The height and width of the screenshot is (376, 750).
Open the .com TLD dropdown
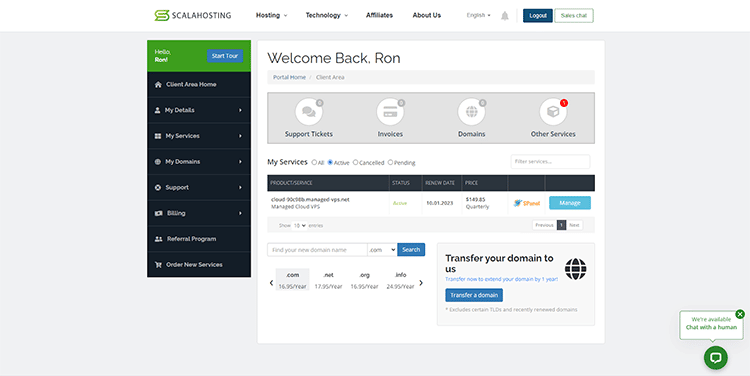(382, 250)
